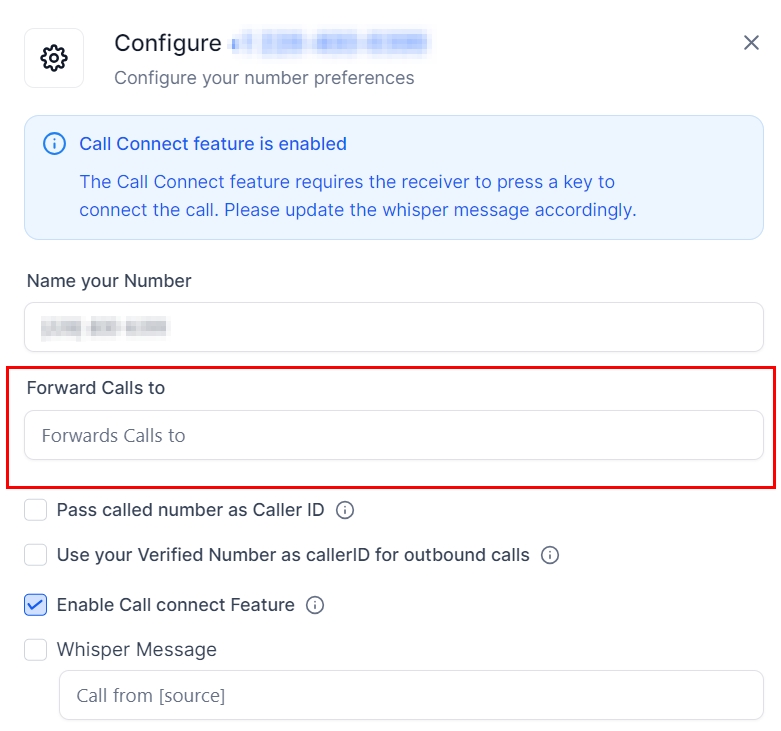Close the Configure number dialog

click(751, 43)
